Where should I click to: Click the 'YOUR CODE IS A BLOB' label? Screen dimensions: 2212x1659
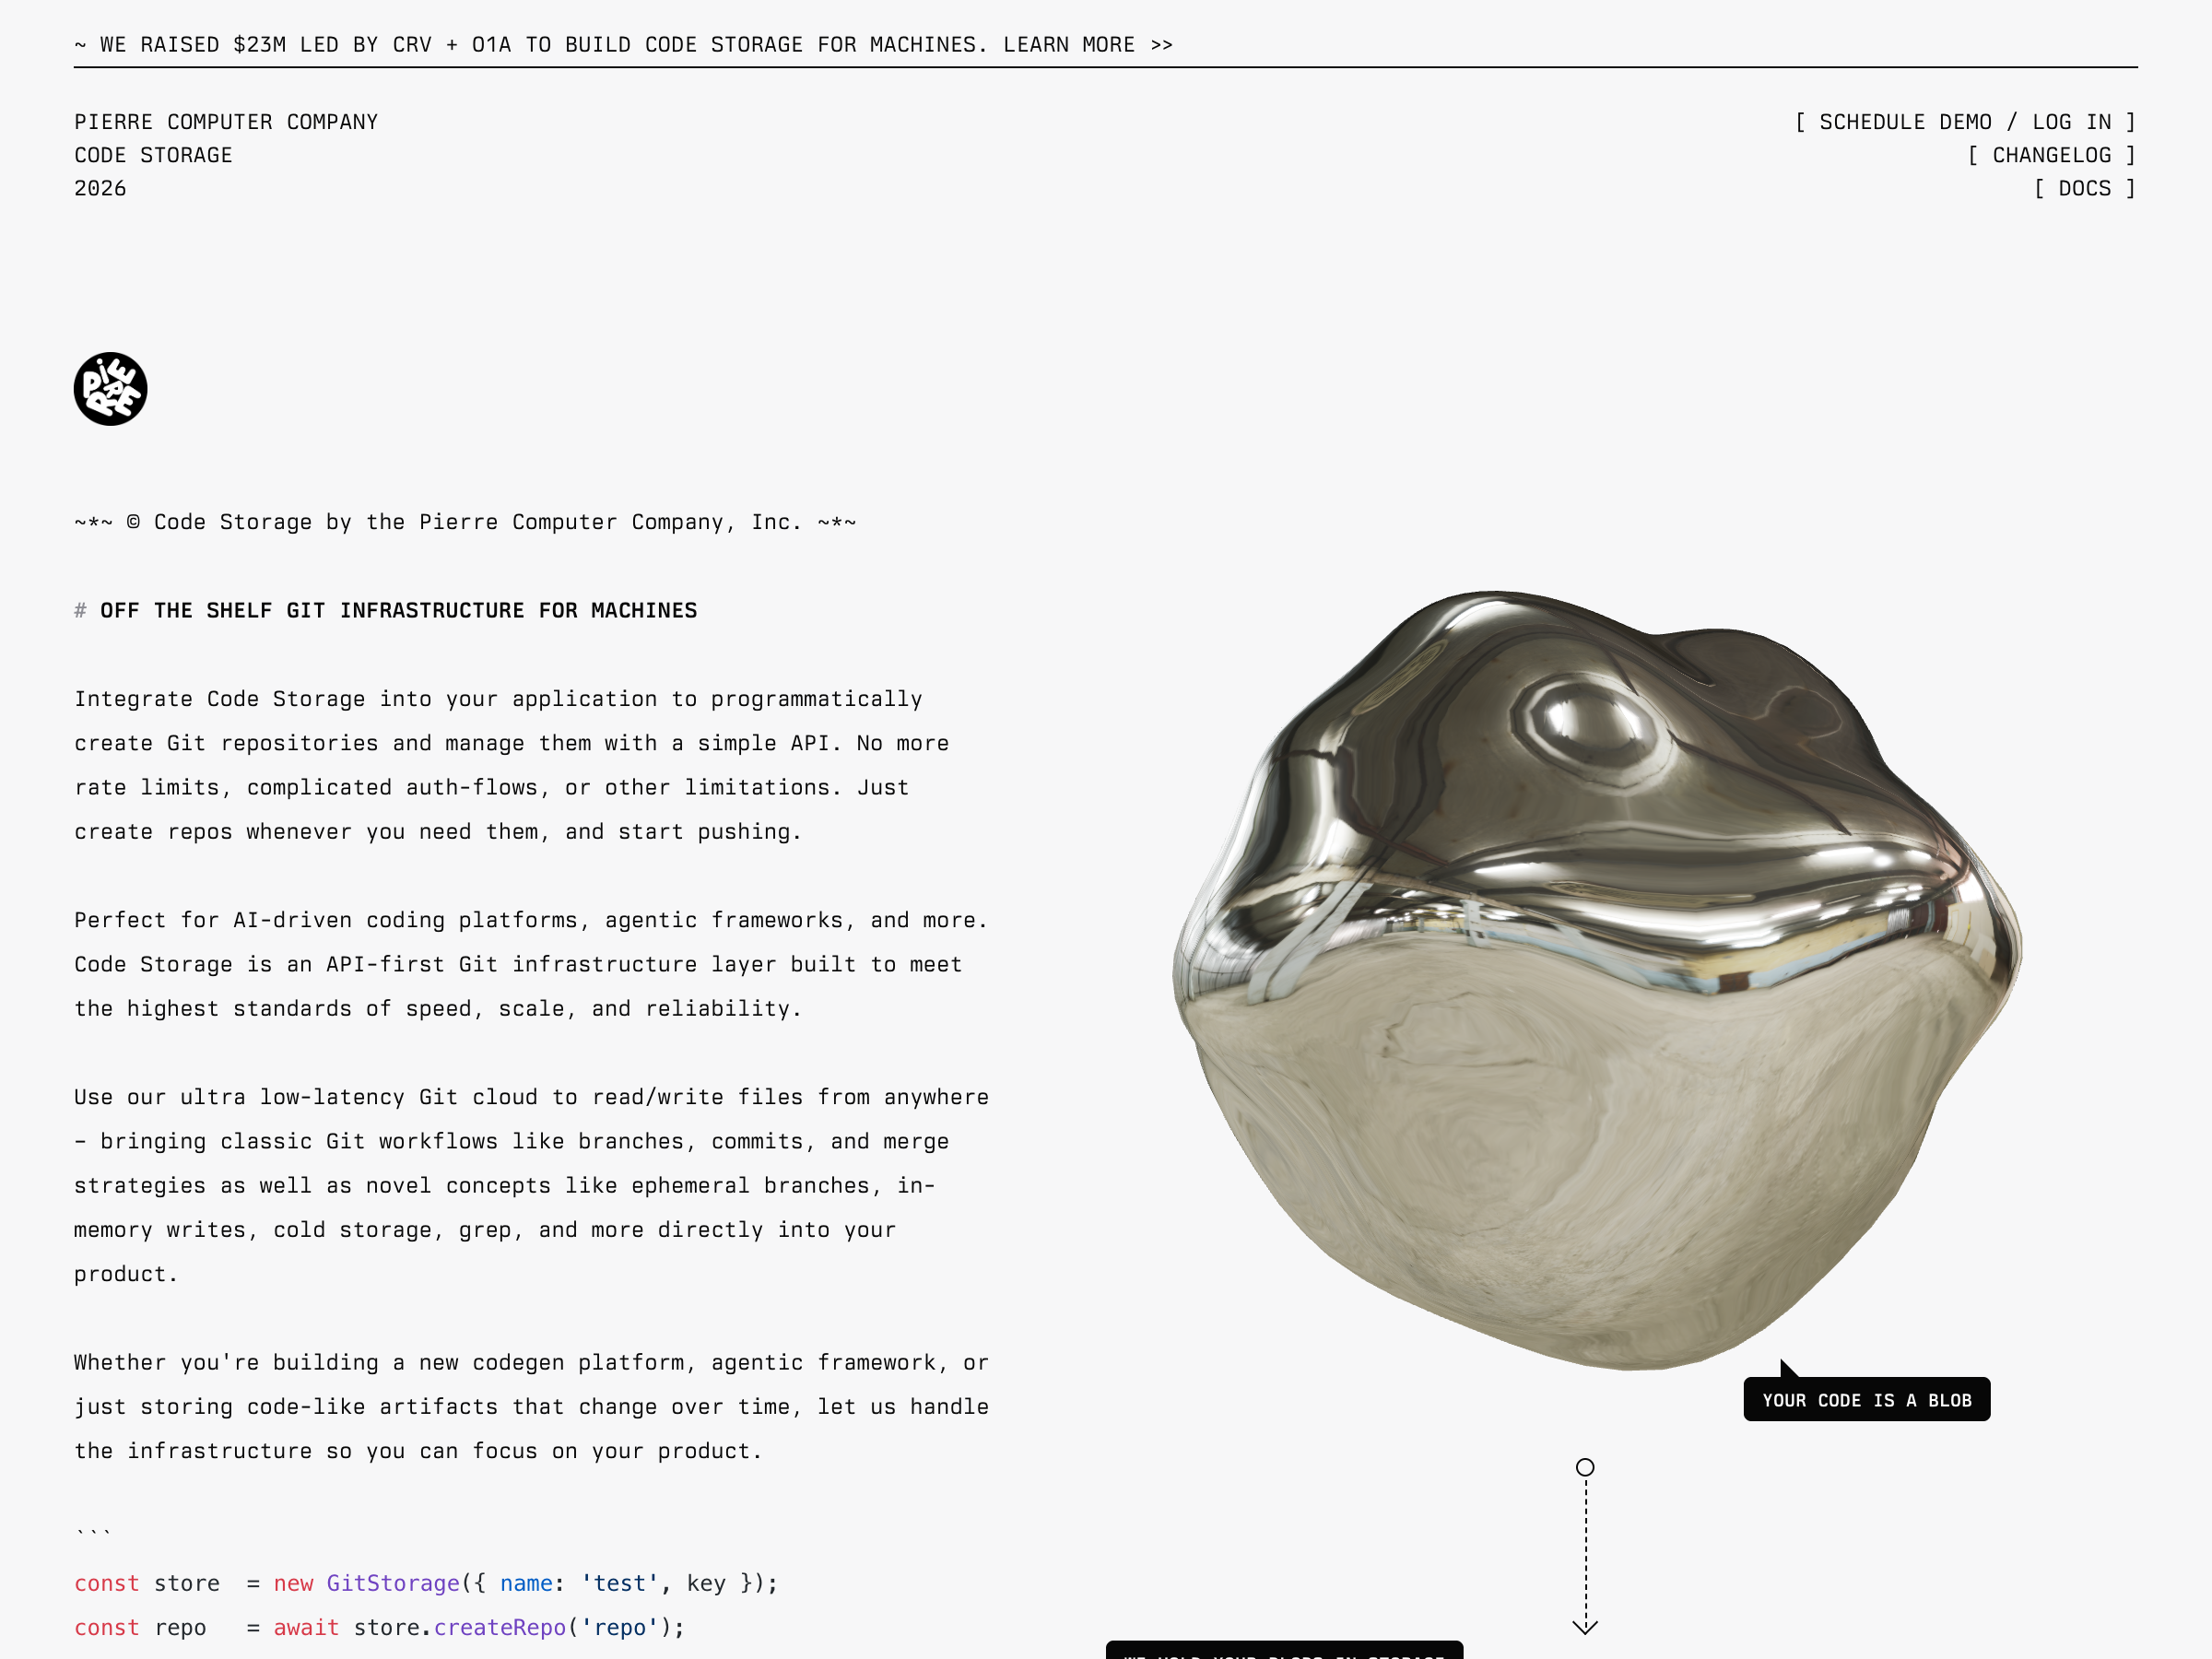pyautogui.click(x=1866, y=1400)
